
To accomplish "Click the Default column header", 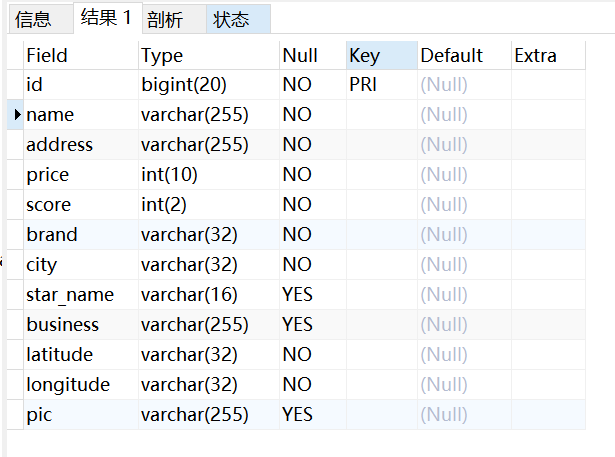I will (464, 55).
